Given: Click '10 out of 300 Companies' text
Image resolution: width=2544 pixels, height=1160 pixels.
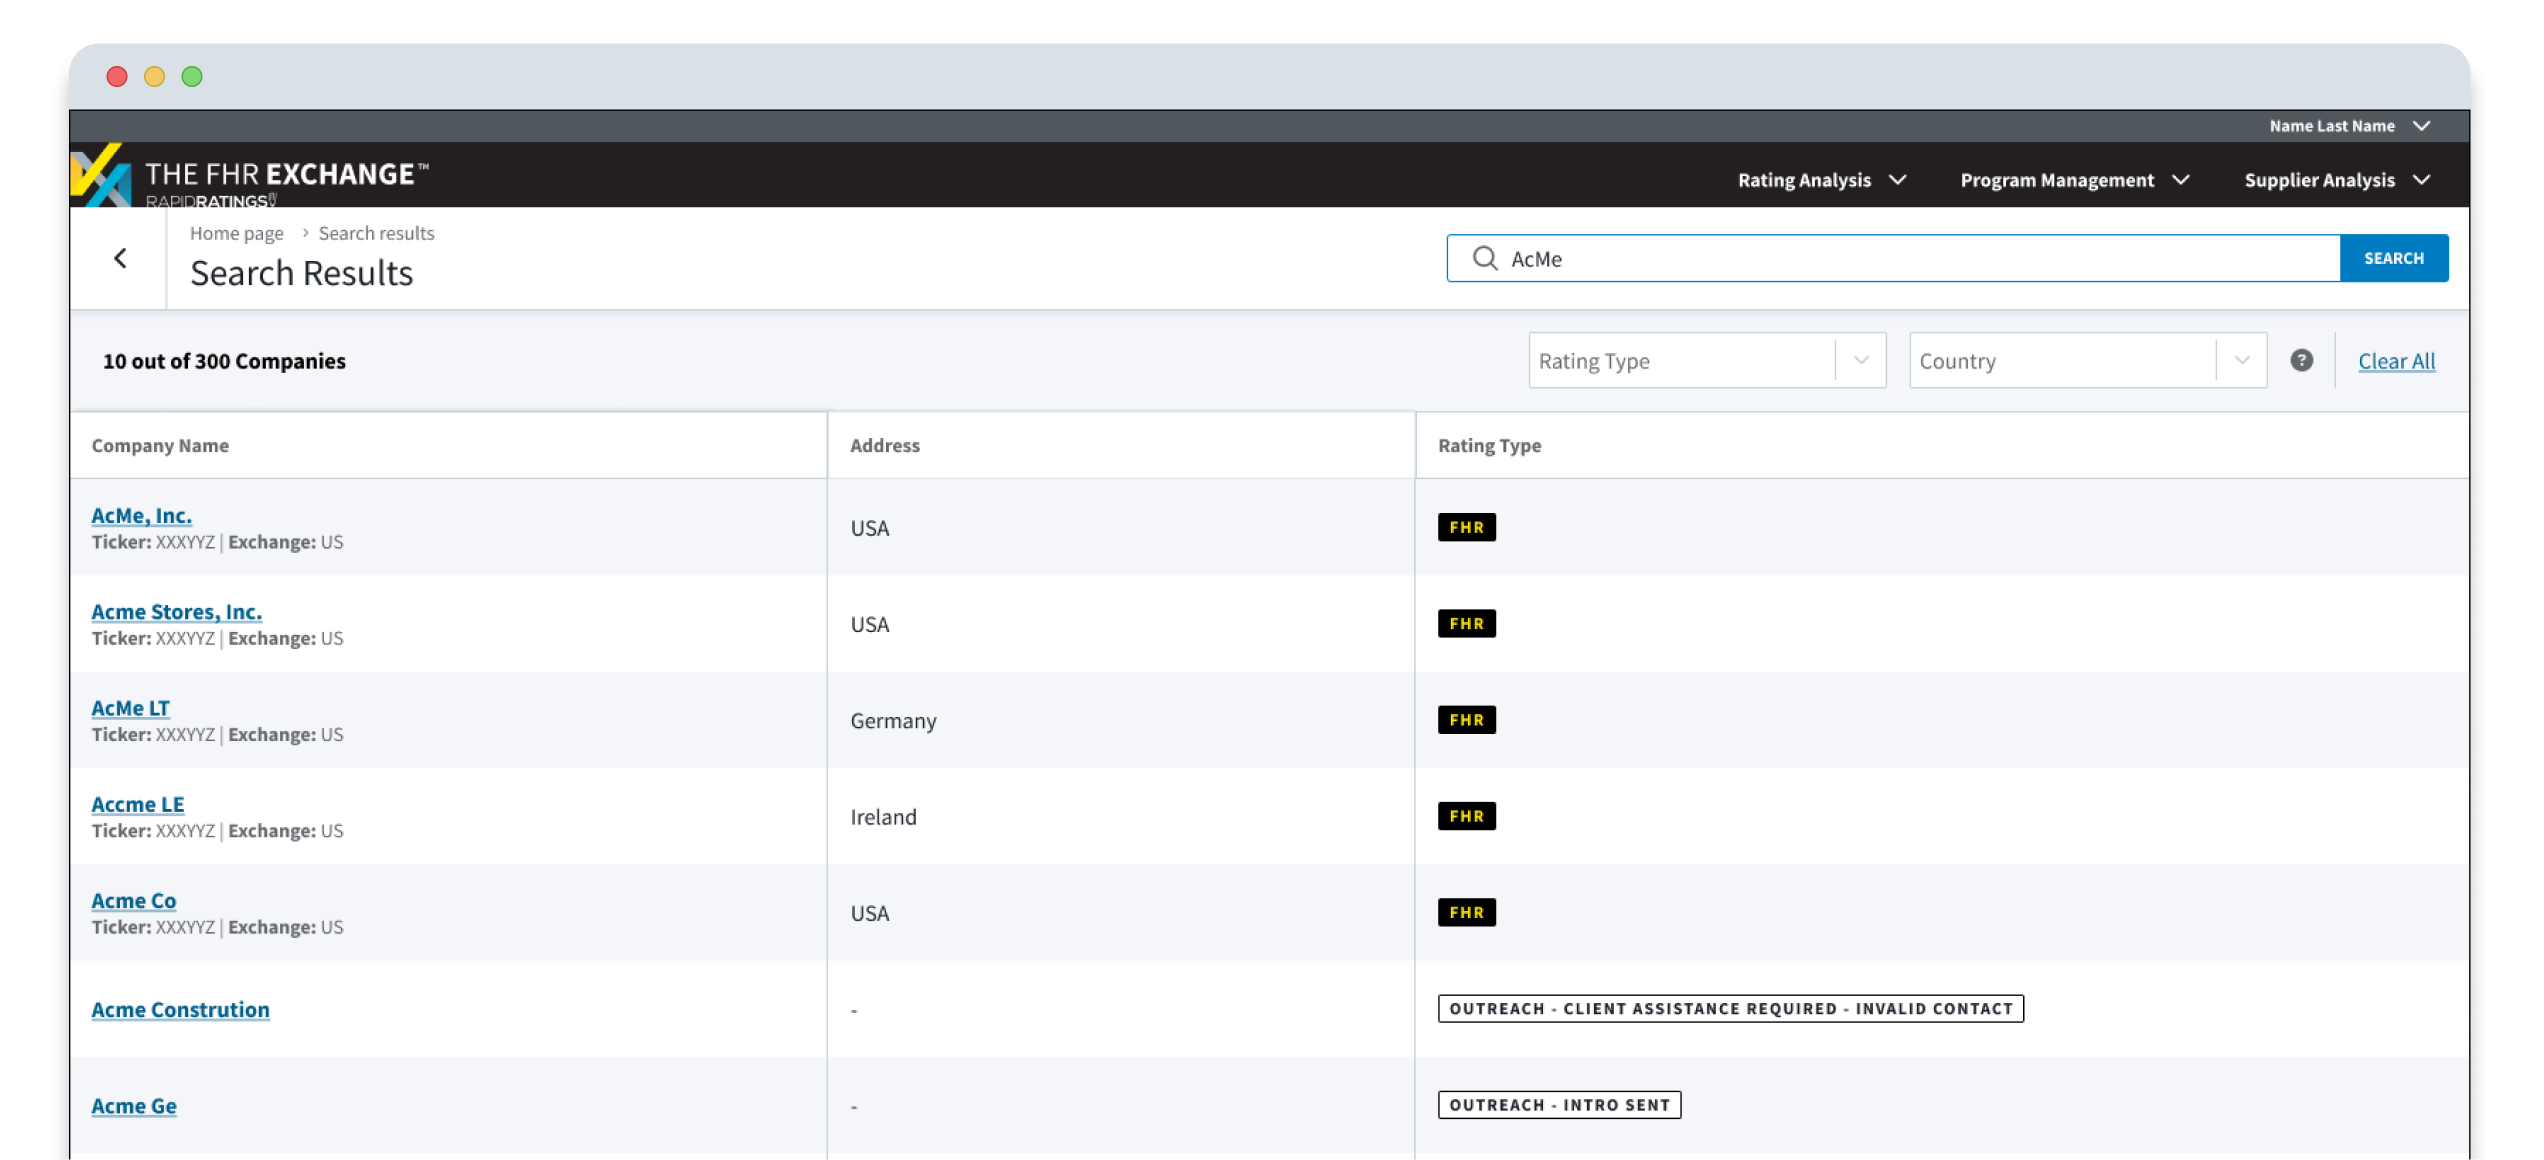Looking at the screenshot, I should [224, 361].
